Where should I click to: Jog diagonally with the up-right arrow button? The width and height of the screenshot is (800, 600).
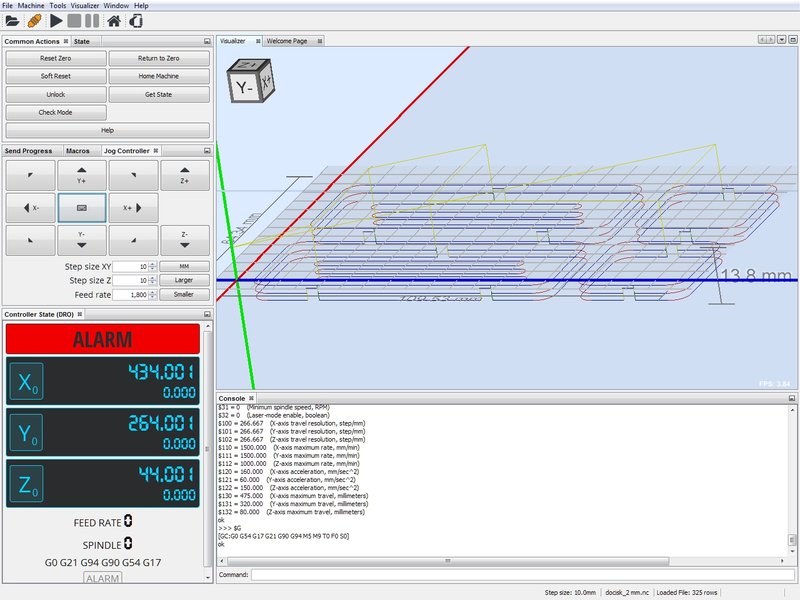point(133,175)
